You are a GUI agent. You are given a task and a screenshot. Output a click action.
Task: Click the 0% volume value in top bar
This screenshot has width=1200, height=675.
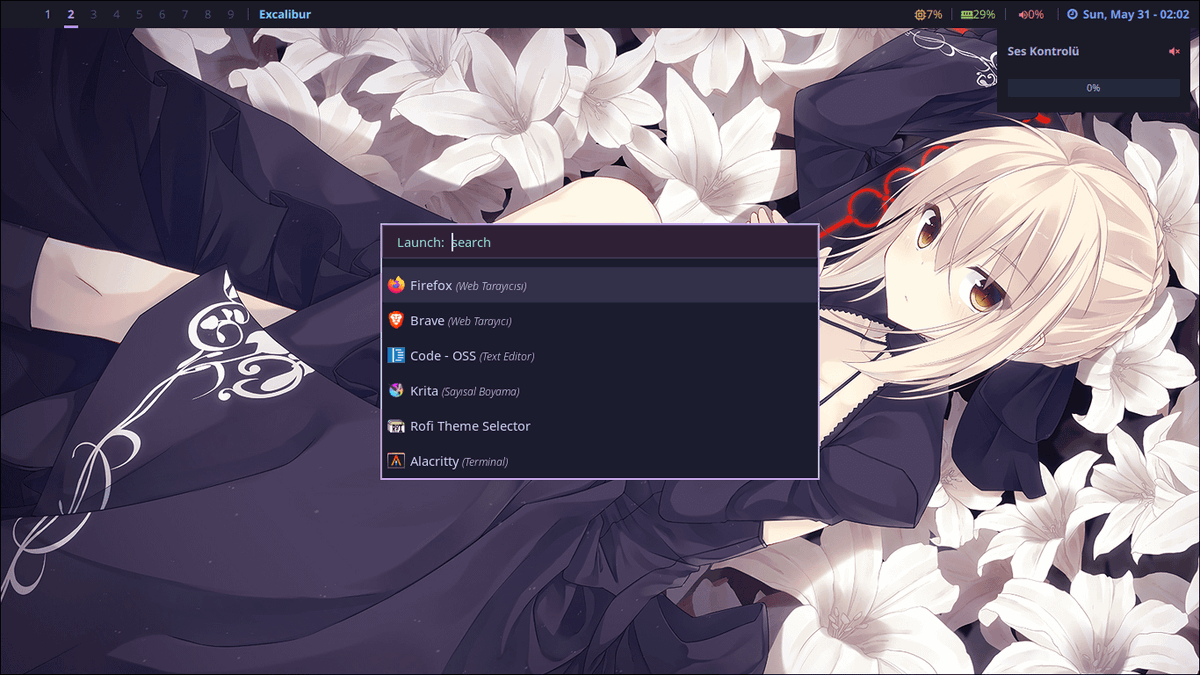(x=1037, y=14)
